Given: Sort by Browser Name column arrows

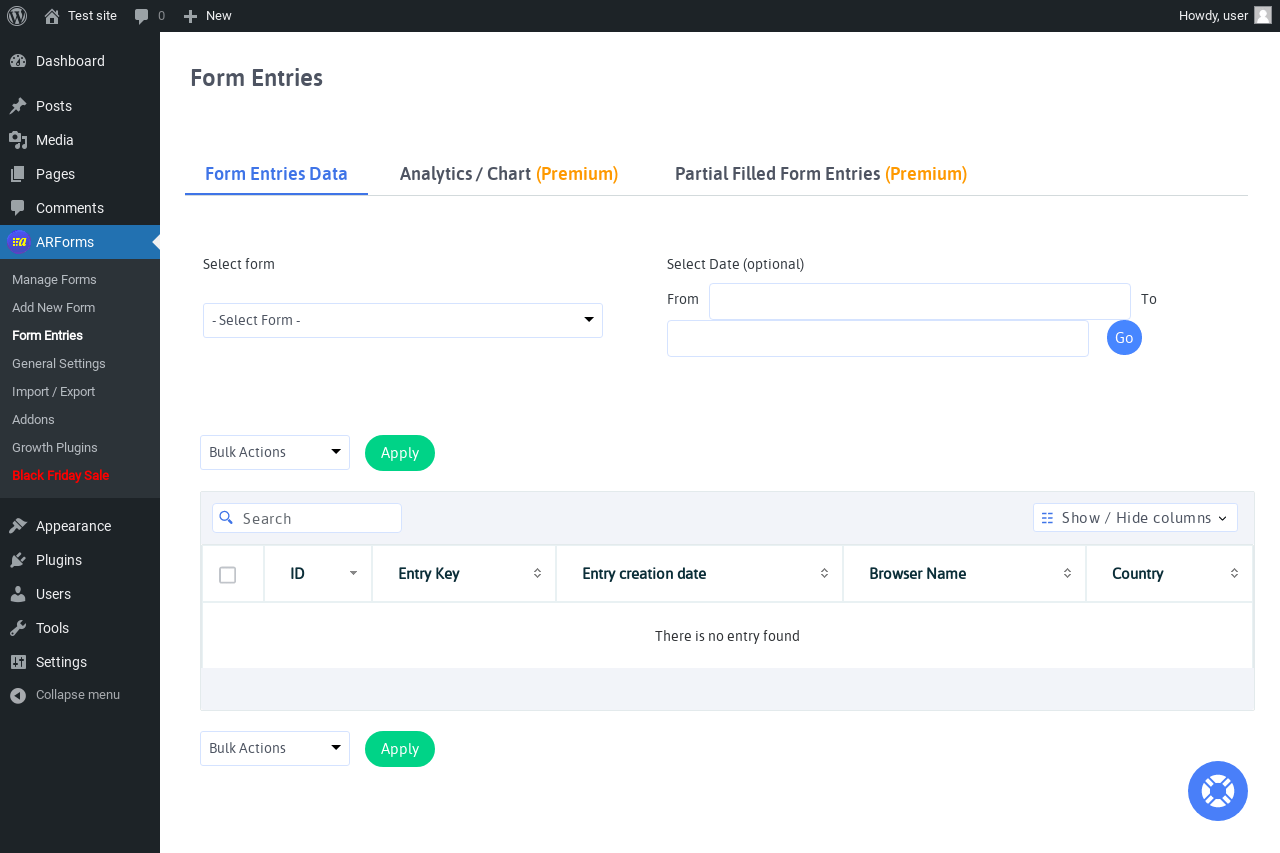Looking at the screenshot, I should 1067,573.
